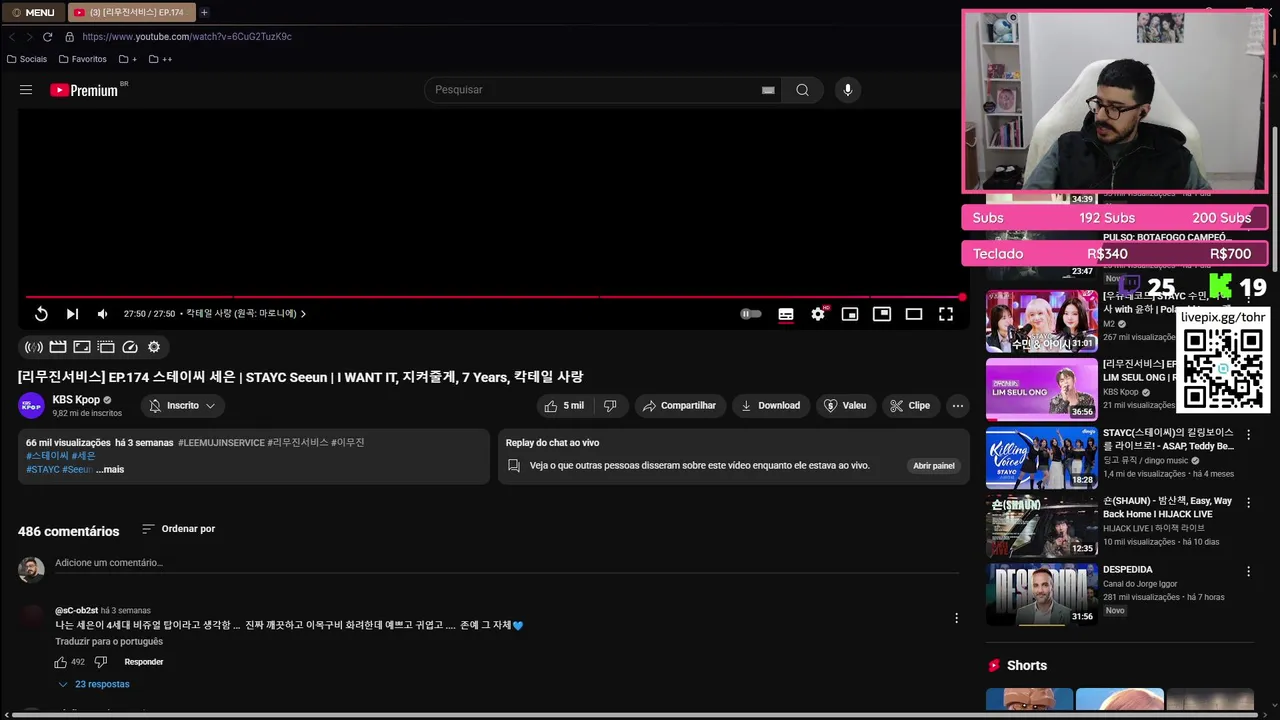
Task: Open STAYC Killing Voice video thumbnail
Action: (1042, 458)
